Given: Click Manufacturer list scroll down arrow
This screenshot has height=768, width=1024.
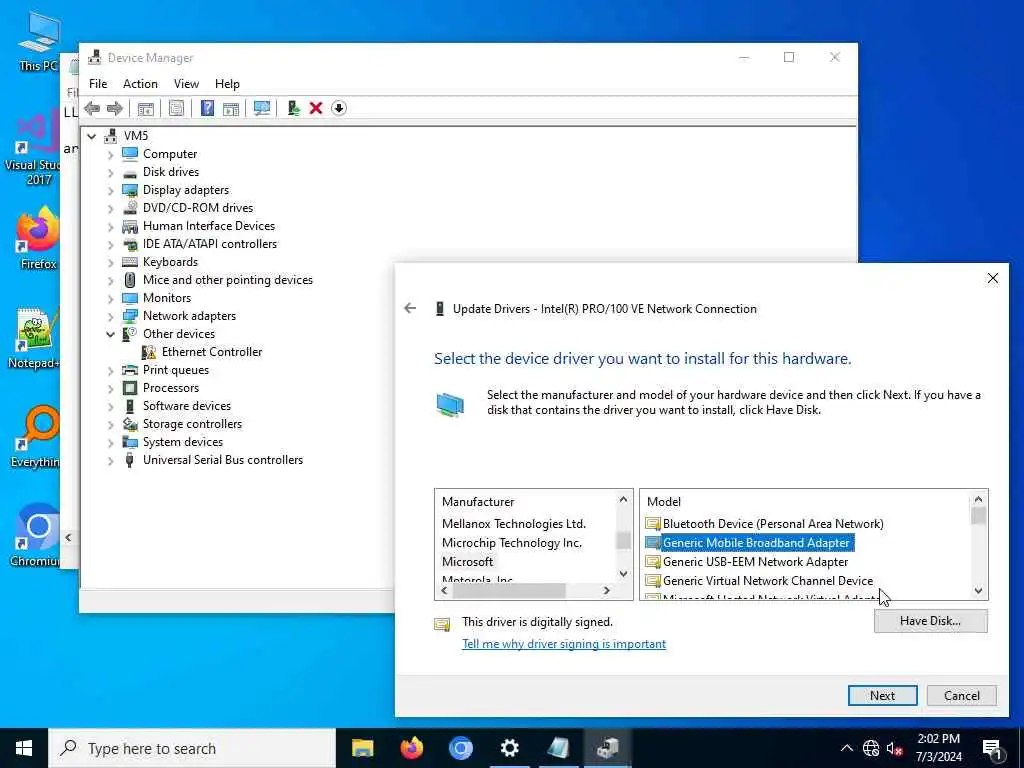Looking at the screenshot, I should point(624,573).
